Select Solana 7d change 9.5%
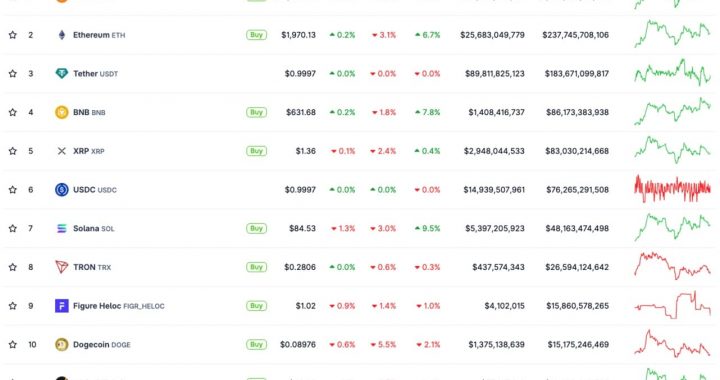The height and width of the screenshot is (380, 720). point(428,229)
